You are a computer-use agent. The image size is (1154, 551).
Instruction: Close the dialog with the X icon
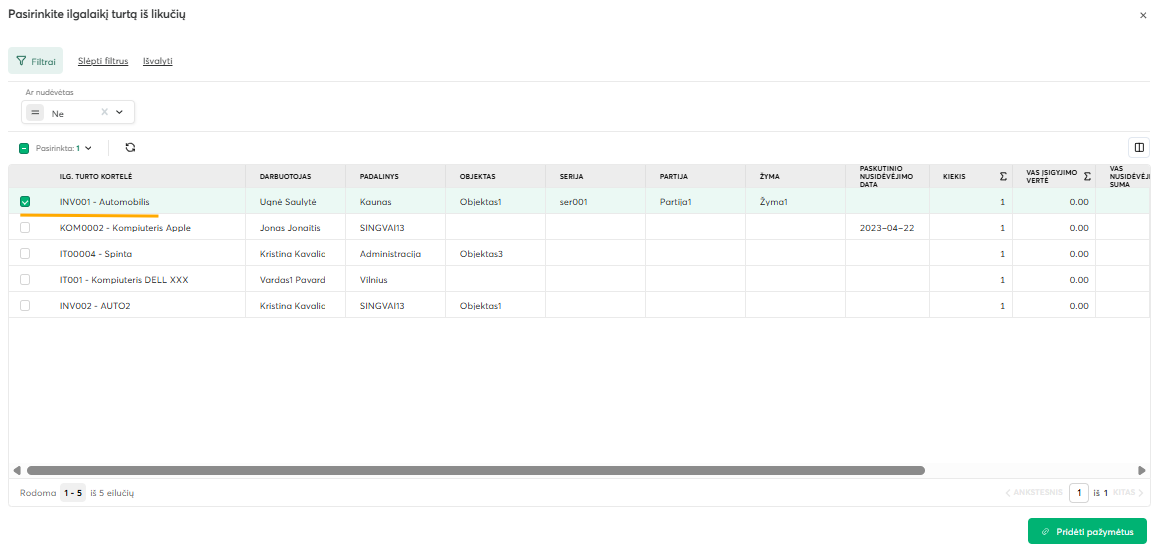click(x=1143, y=16)
